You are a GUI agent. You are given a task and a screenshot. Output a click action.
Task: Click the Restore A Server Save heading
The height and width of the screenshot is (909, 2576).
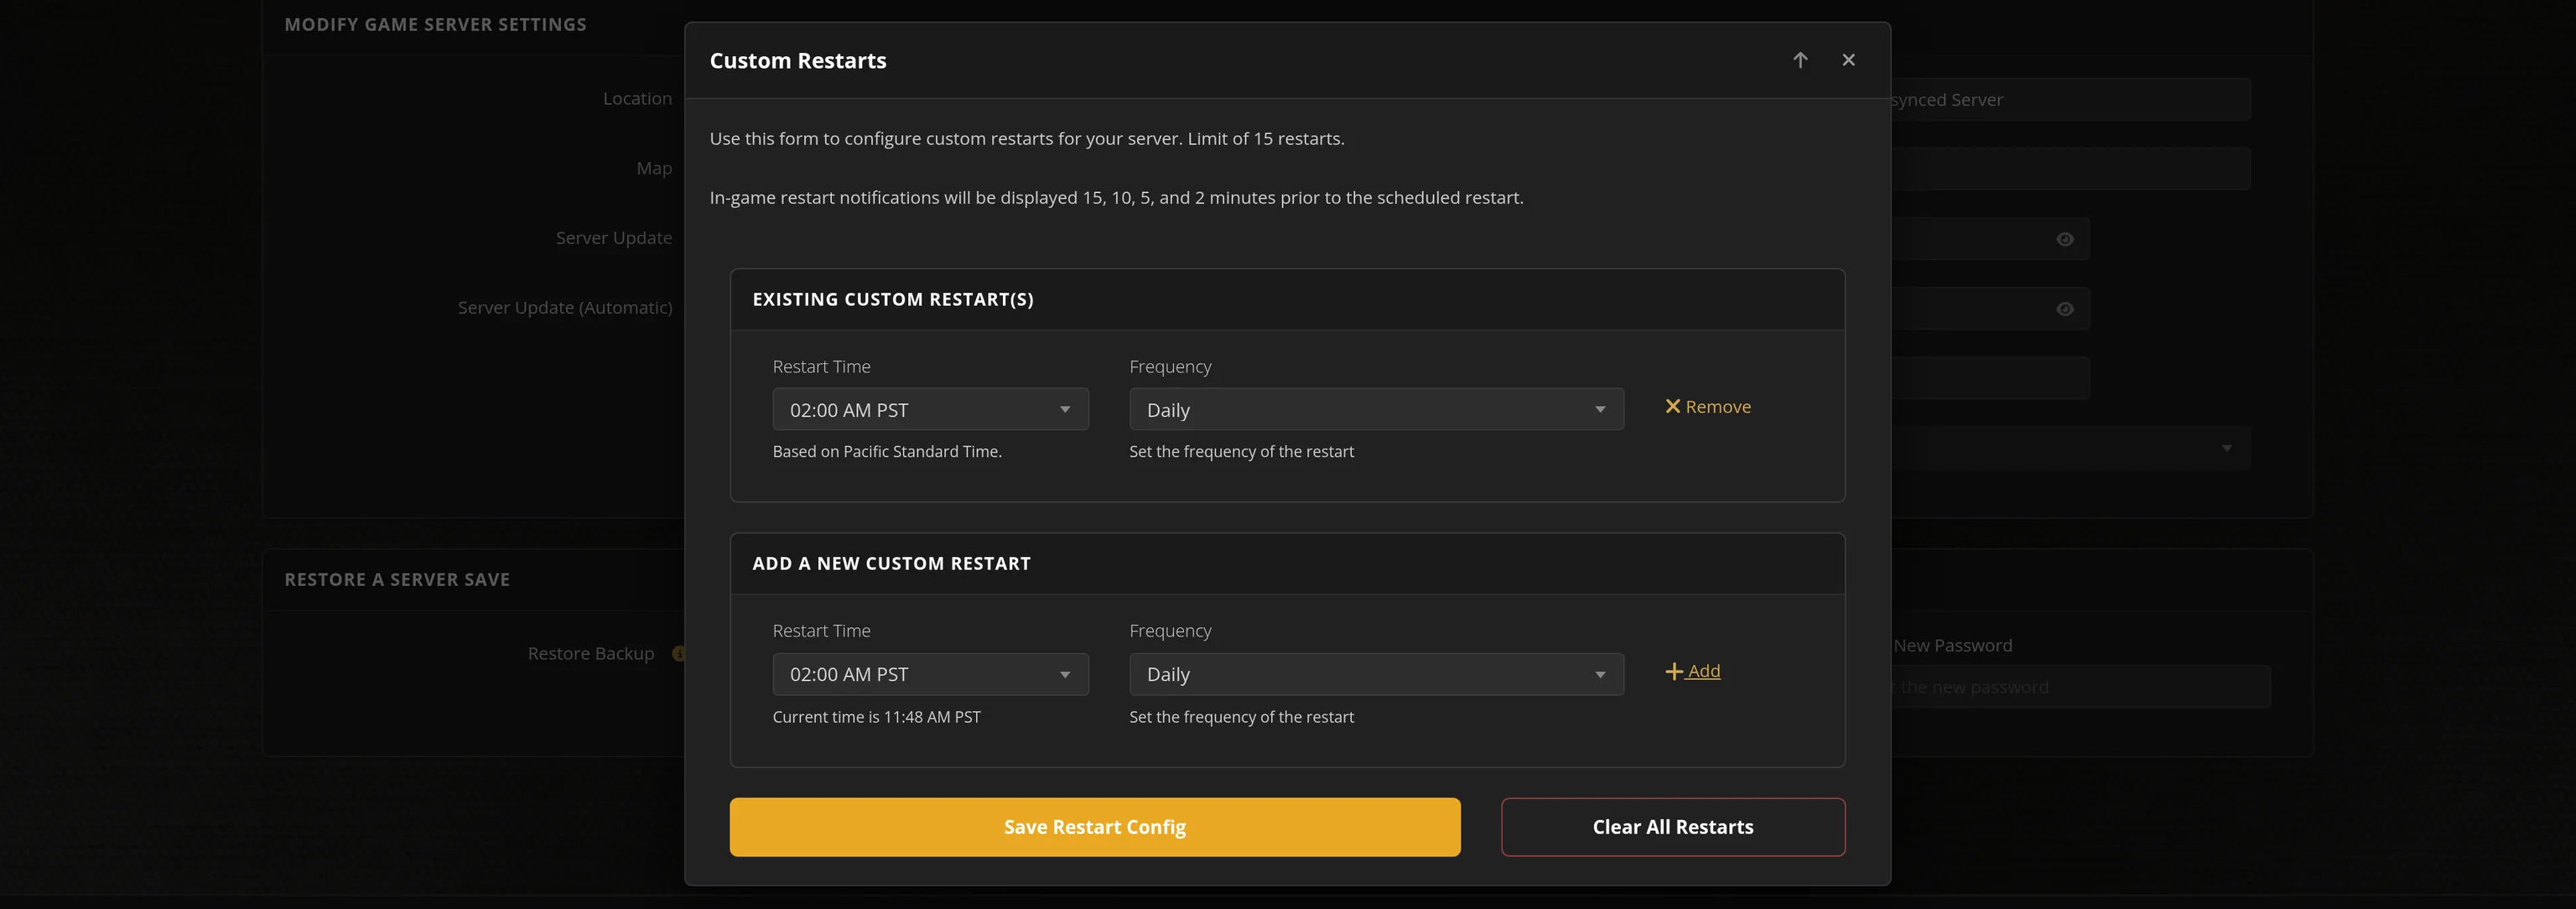click(x=397, y=579)
